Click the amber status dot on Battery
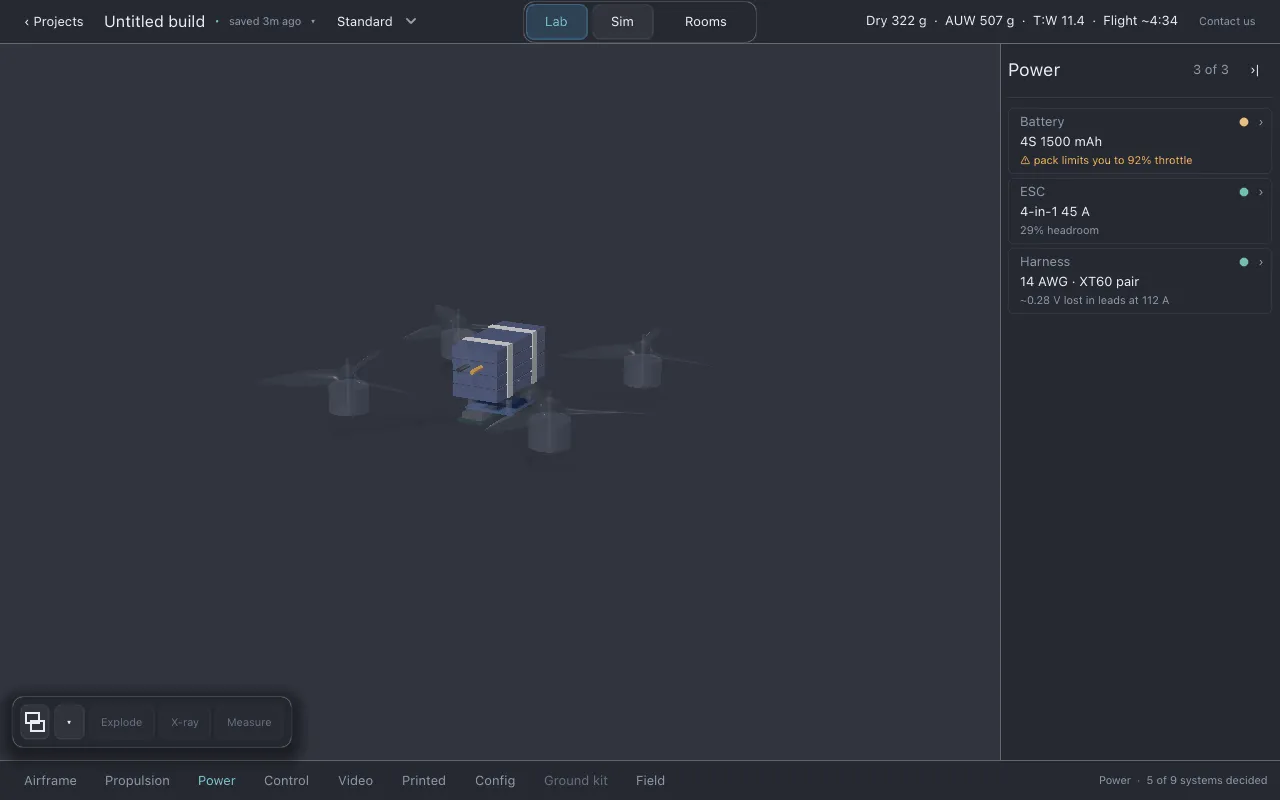 pyautogui.click(x=1244, y=122)
